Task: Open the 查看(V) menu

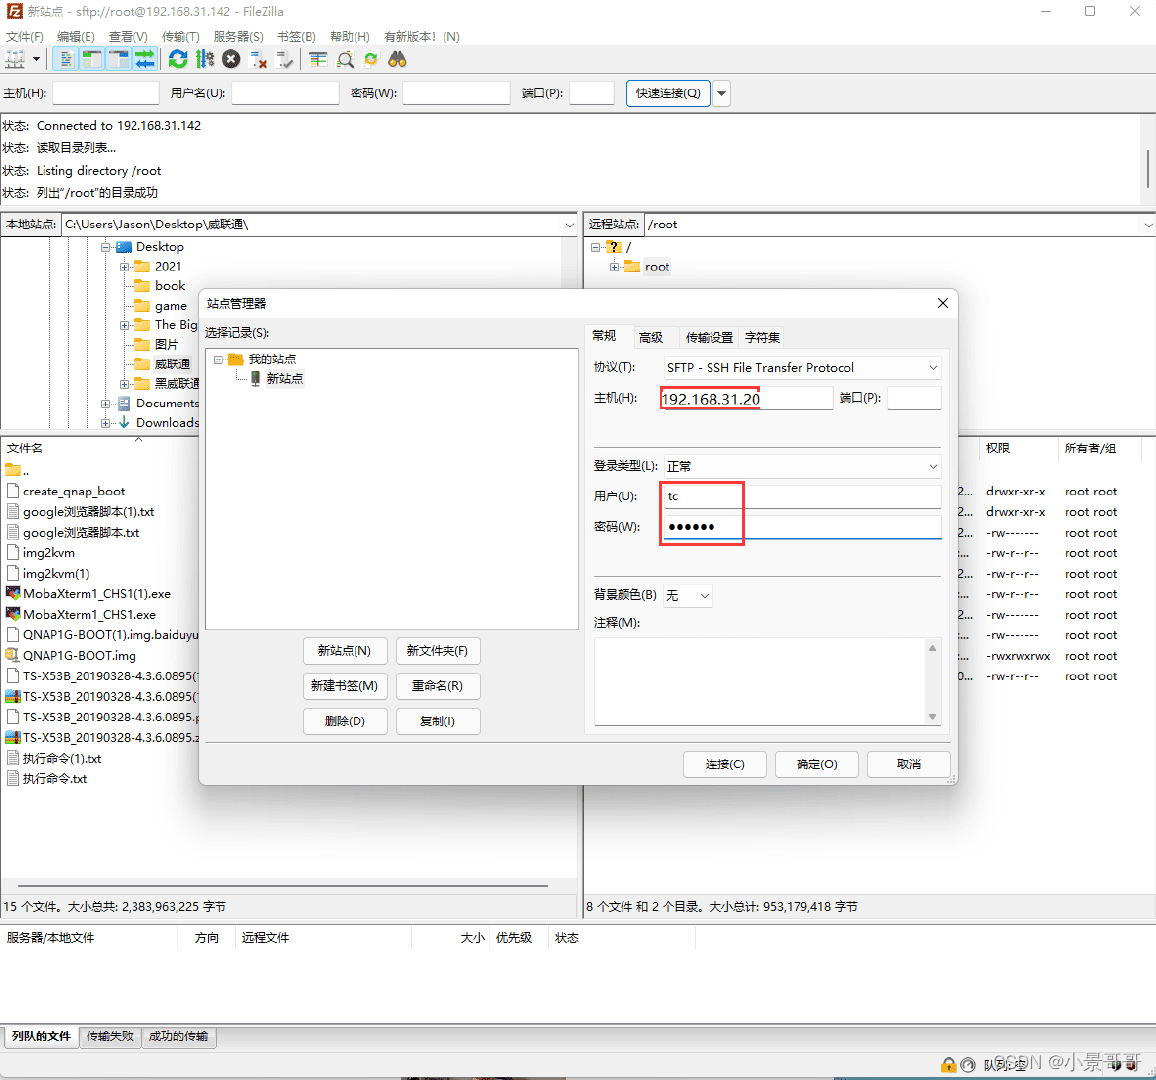Action: click(128, 37)
